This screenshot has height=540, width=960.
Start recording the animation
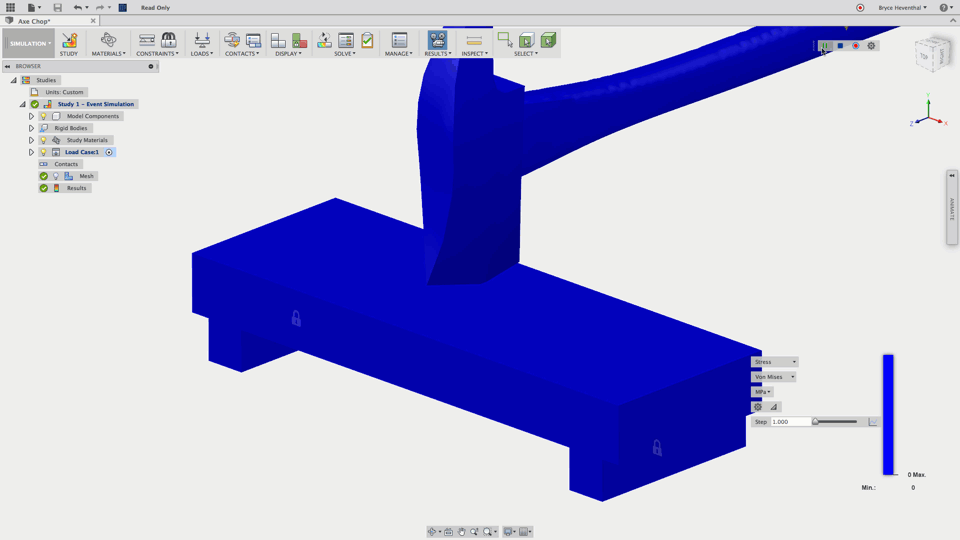(856, 46)
